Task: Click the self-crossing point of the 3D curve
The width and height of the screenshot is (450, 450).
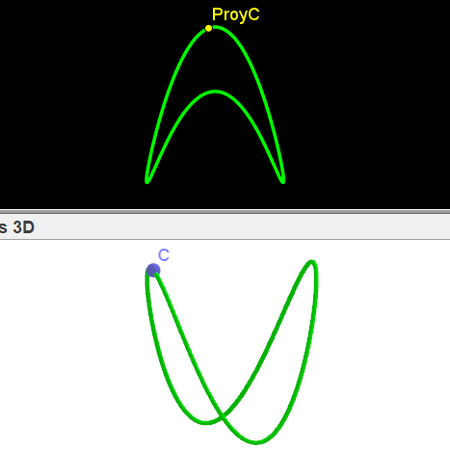Action: [221, 415]
